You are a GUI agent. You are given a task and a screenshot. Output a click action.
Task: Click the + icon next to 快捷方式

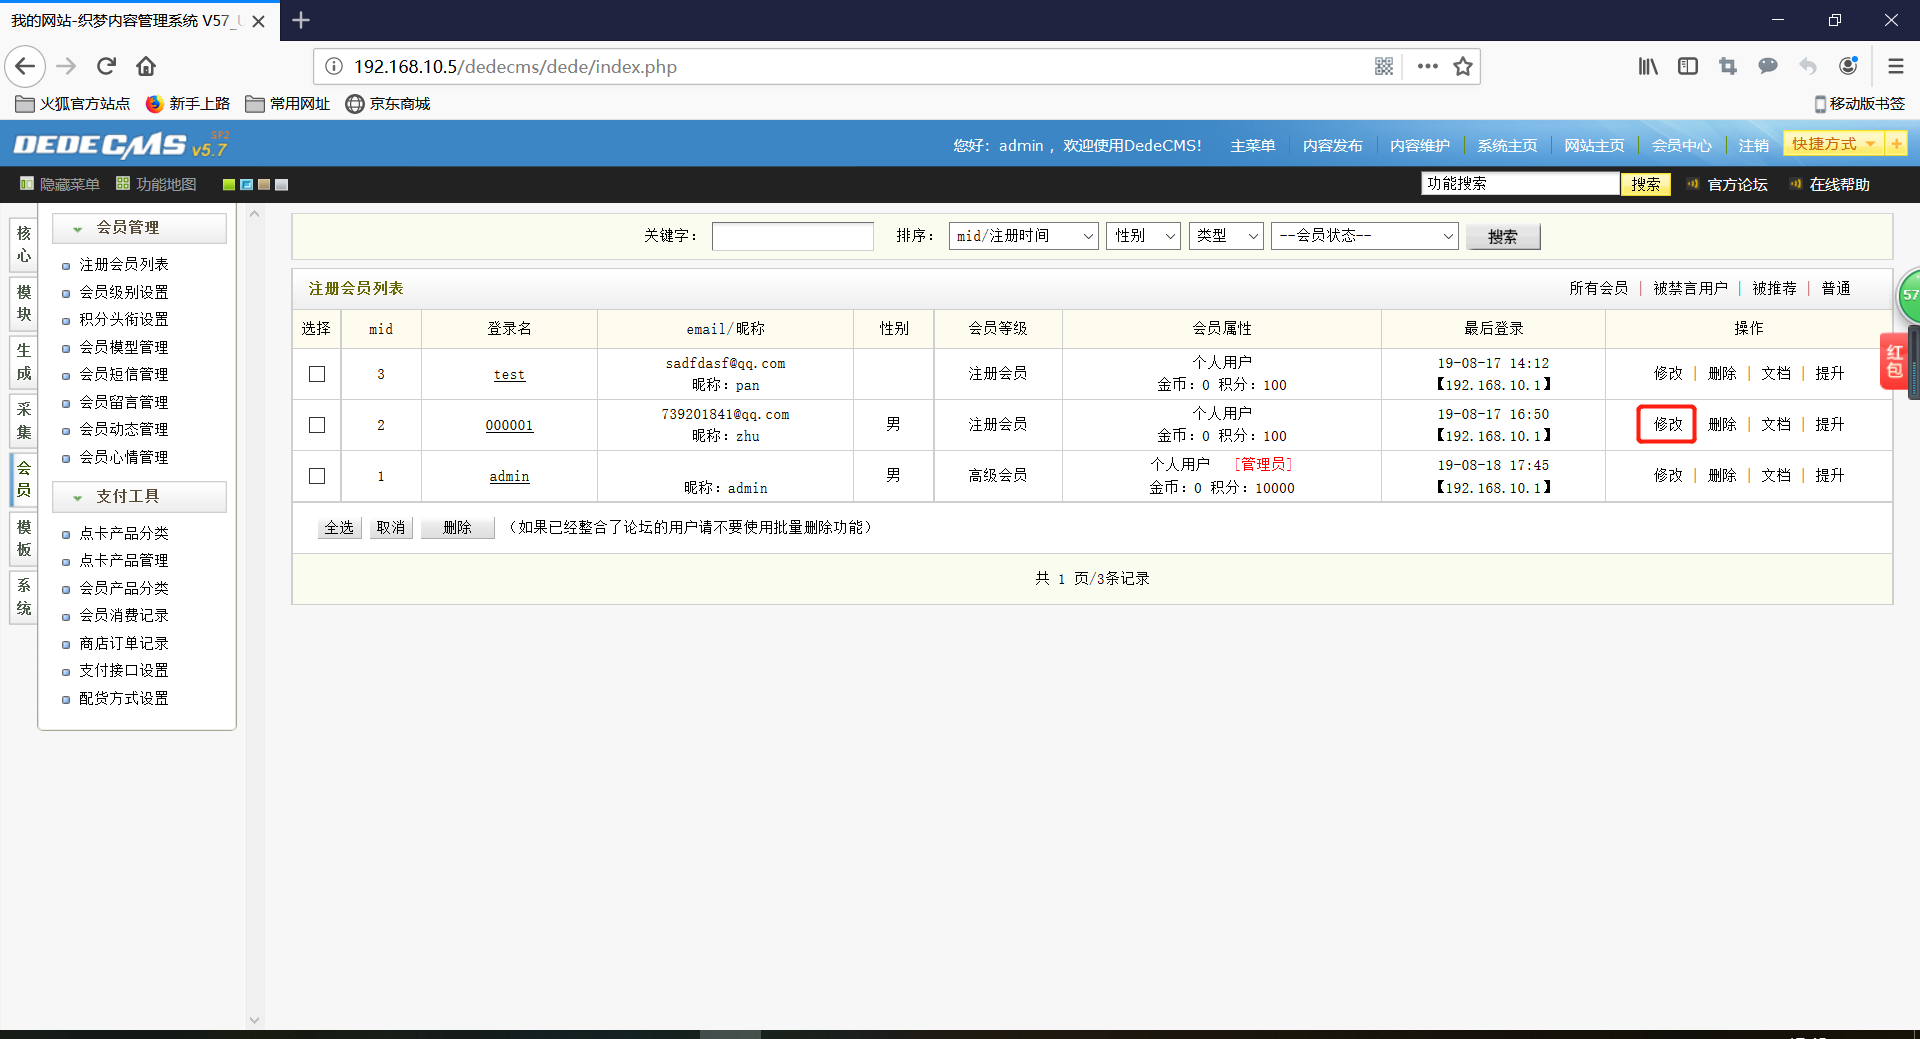pyautogui.click(x=1898, y=143)
